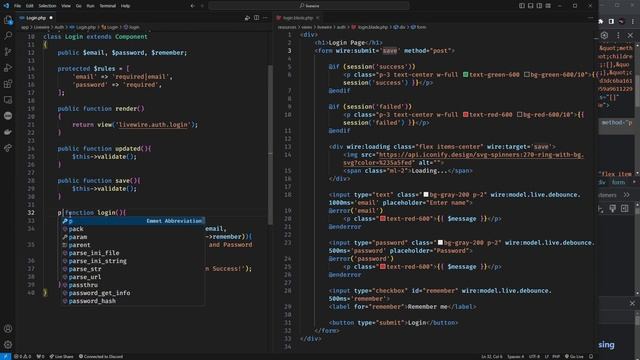Select the 'passthru' suggestion
Screen dimensions: 640x360
pos(133,285)
